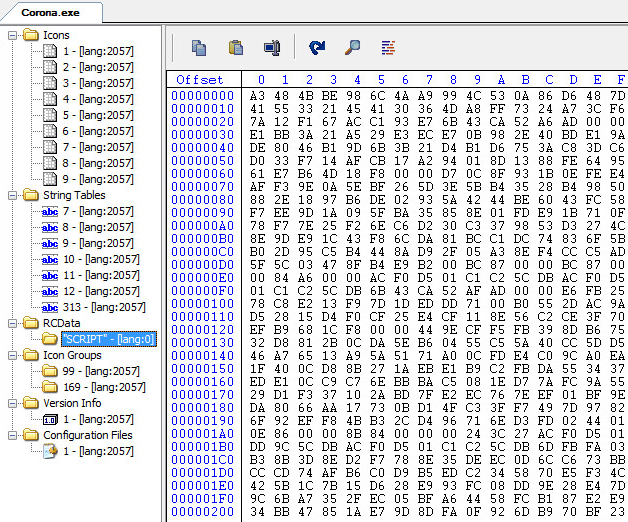Image resolution: width=628 pixels, height=522 pixels.
Task: Collapse the RCData tree node
Action: pyautogui.click(x=13, y=323)
